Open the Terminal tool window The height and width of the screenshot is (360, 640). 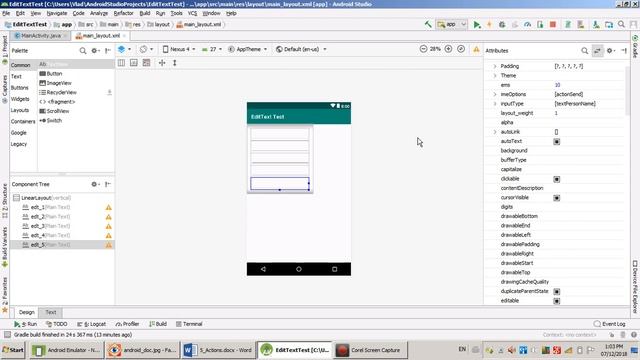[x=189, y=324]
